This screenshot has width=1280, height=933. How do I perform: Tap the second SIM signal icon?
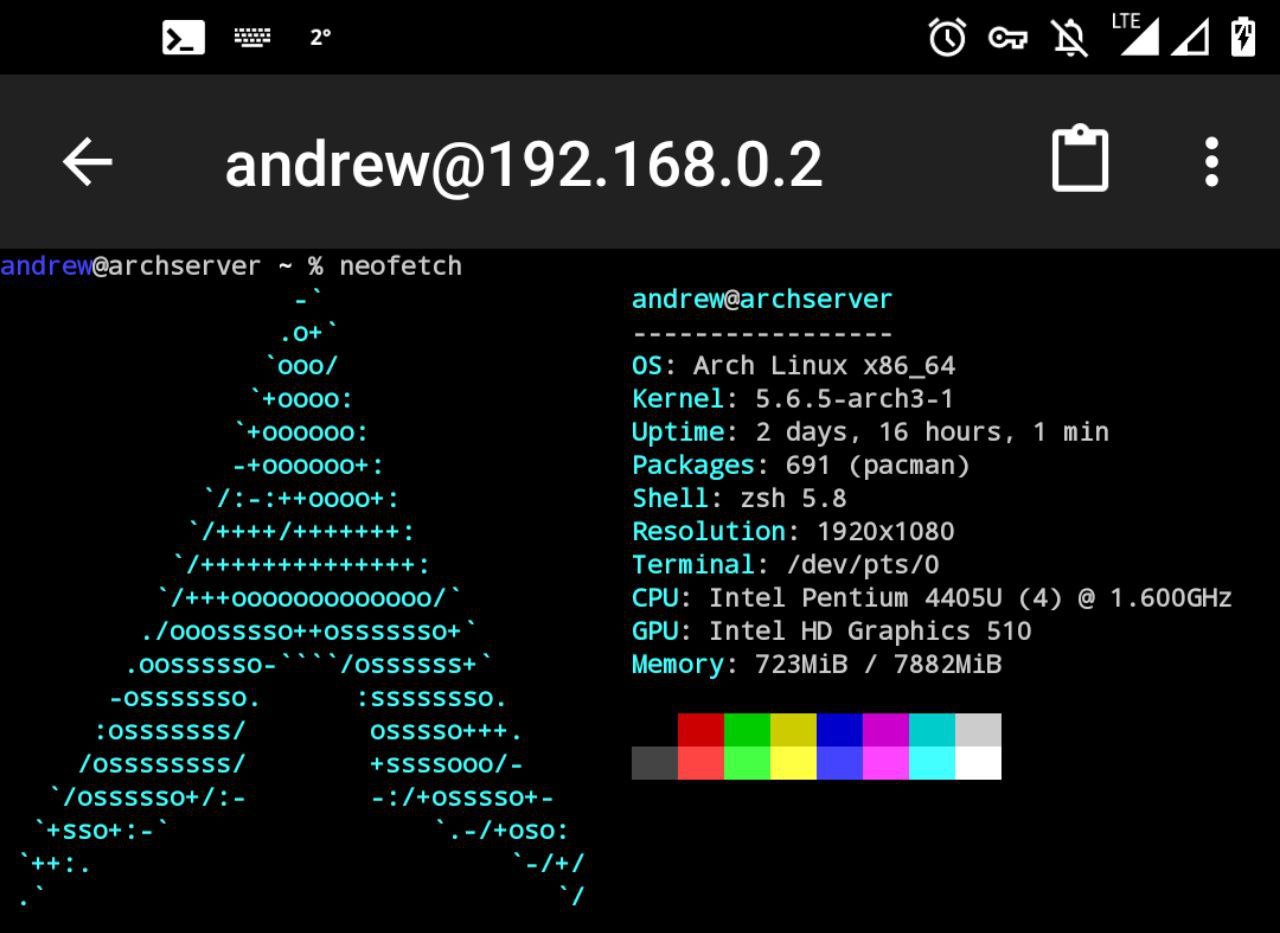[1190, 38]
